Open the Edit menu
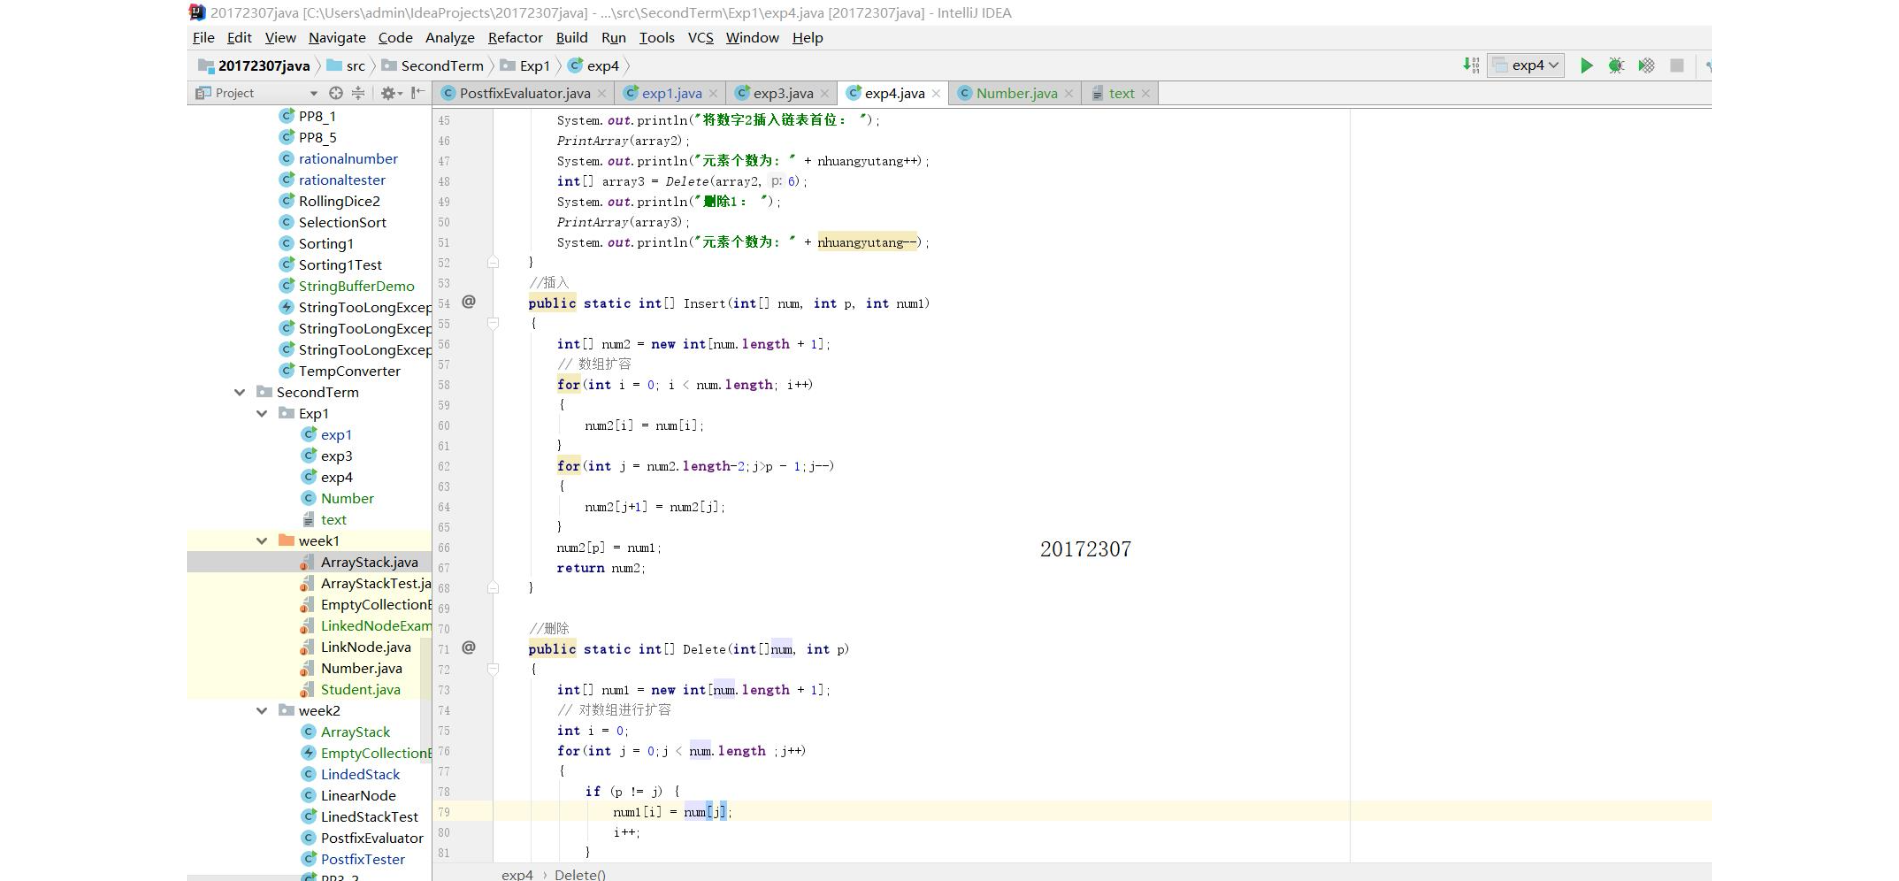 pyautogui.click(x=239, y=38)
